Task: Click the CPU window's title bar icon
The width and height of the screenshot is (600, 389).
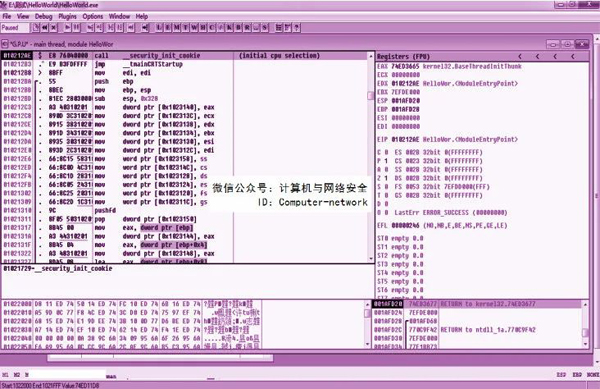Action: [5, 44]
